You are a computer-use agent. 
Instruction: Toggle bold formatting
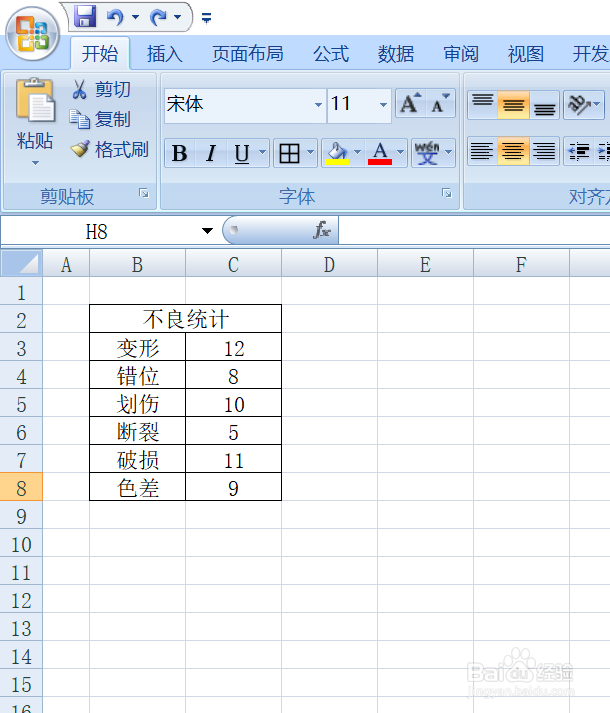(180, 153)
